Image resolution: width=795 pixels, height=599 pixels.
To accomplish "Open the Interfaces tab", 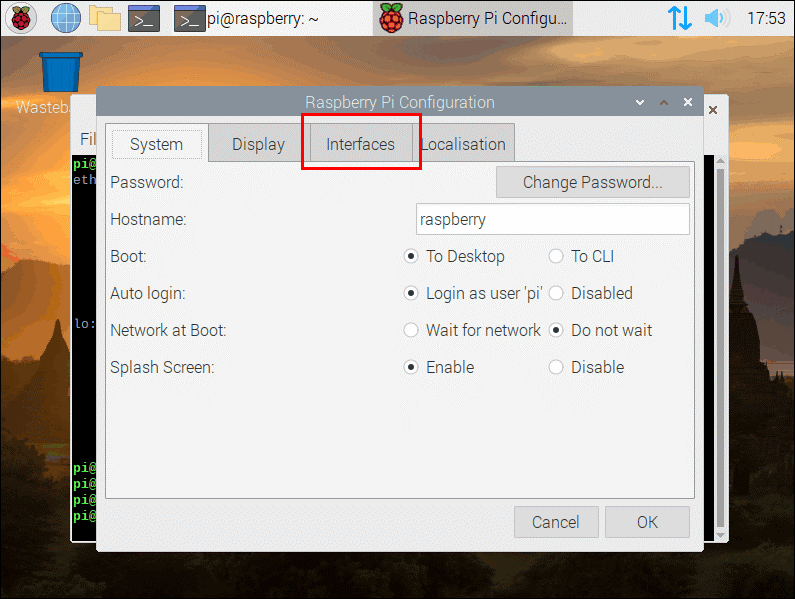I will pos(360,144).
